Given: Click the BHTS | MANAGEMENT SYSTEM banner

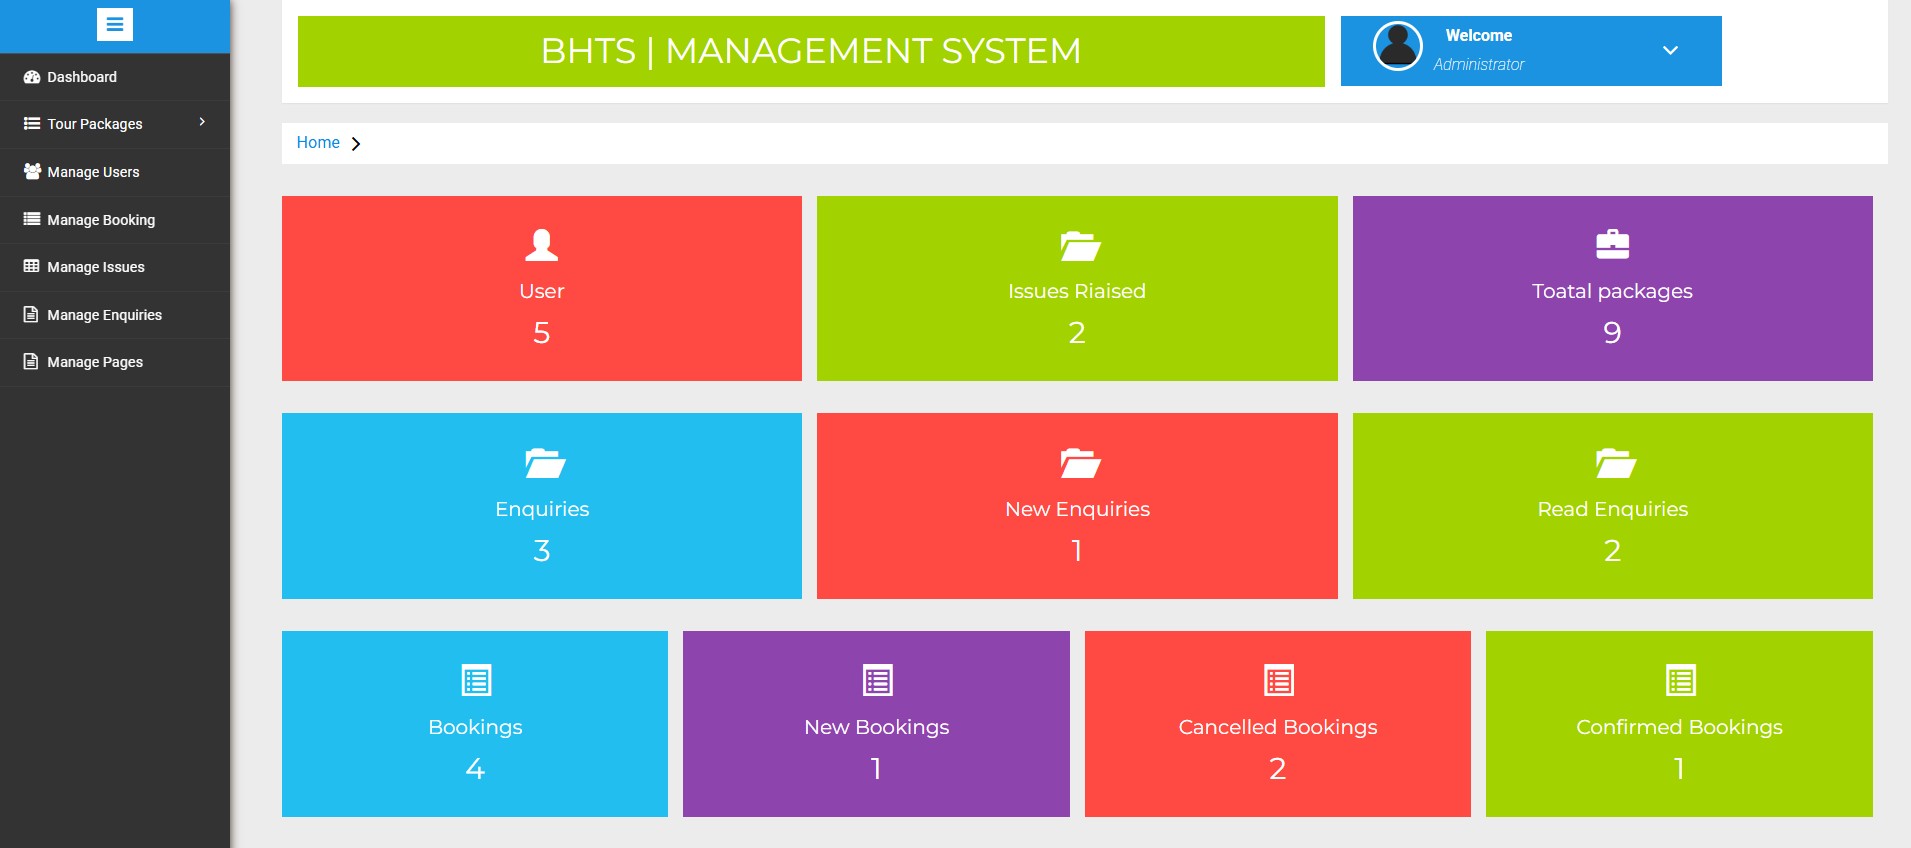Looking at the screenshot, I should (x=811, y=51).
